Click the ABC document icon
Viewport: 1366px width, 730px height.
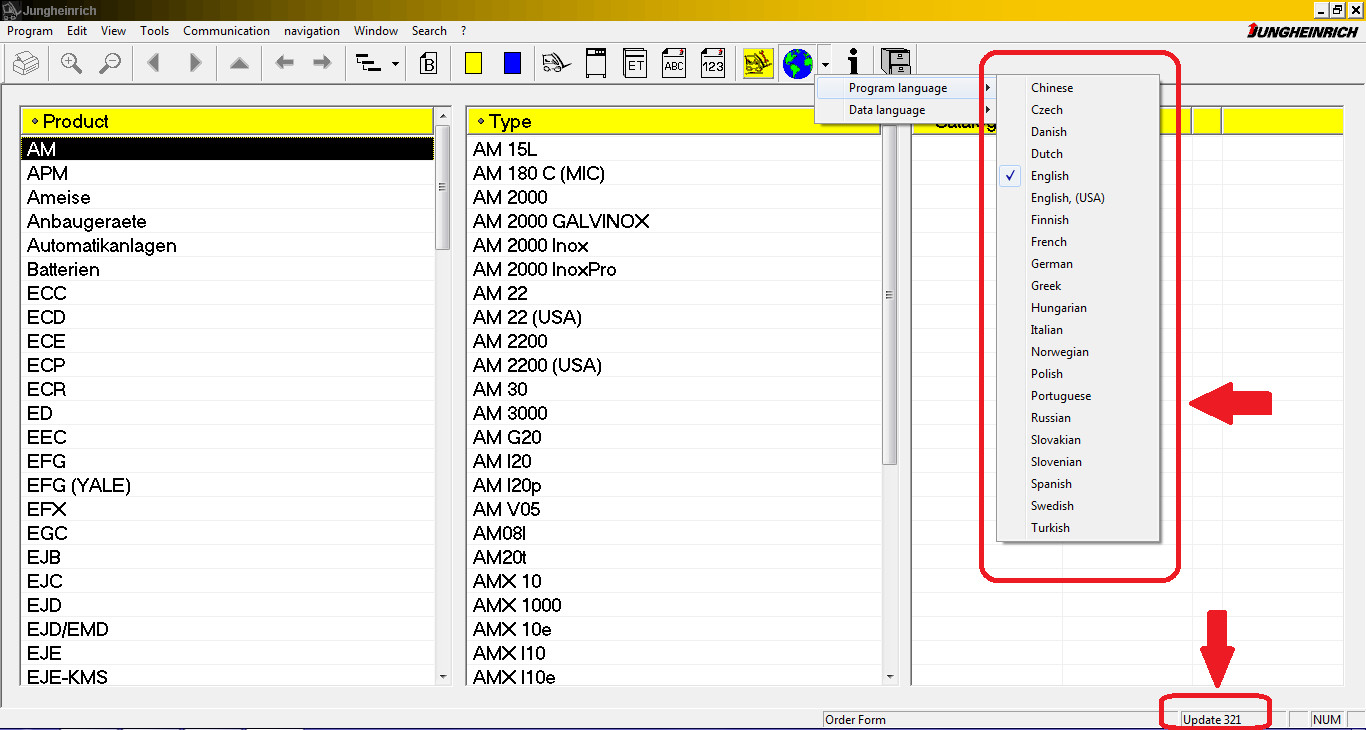pos(674,64)
